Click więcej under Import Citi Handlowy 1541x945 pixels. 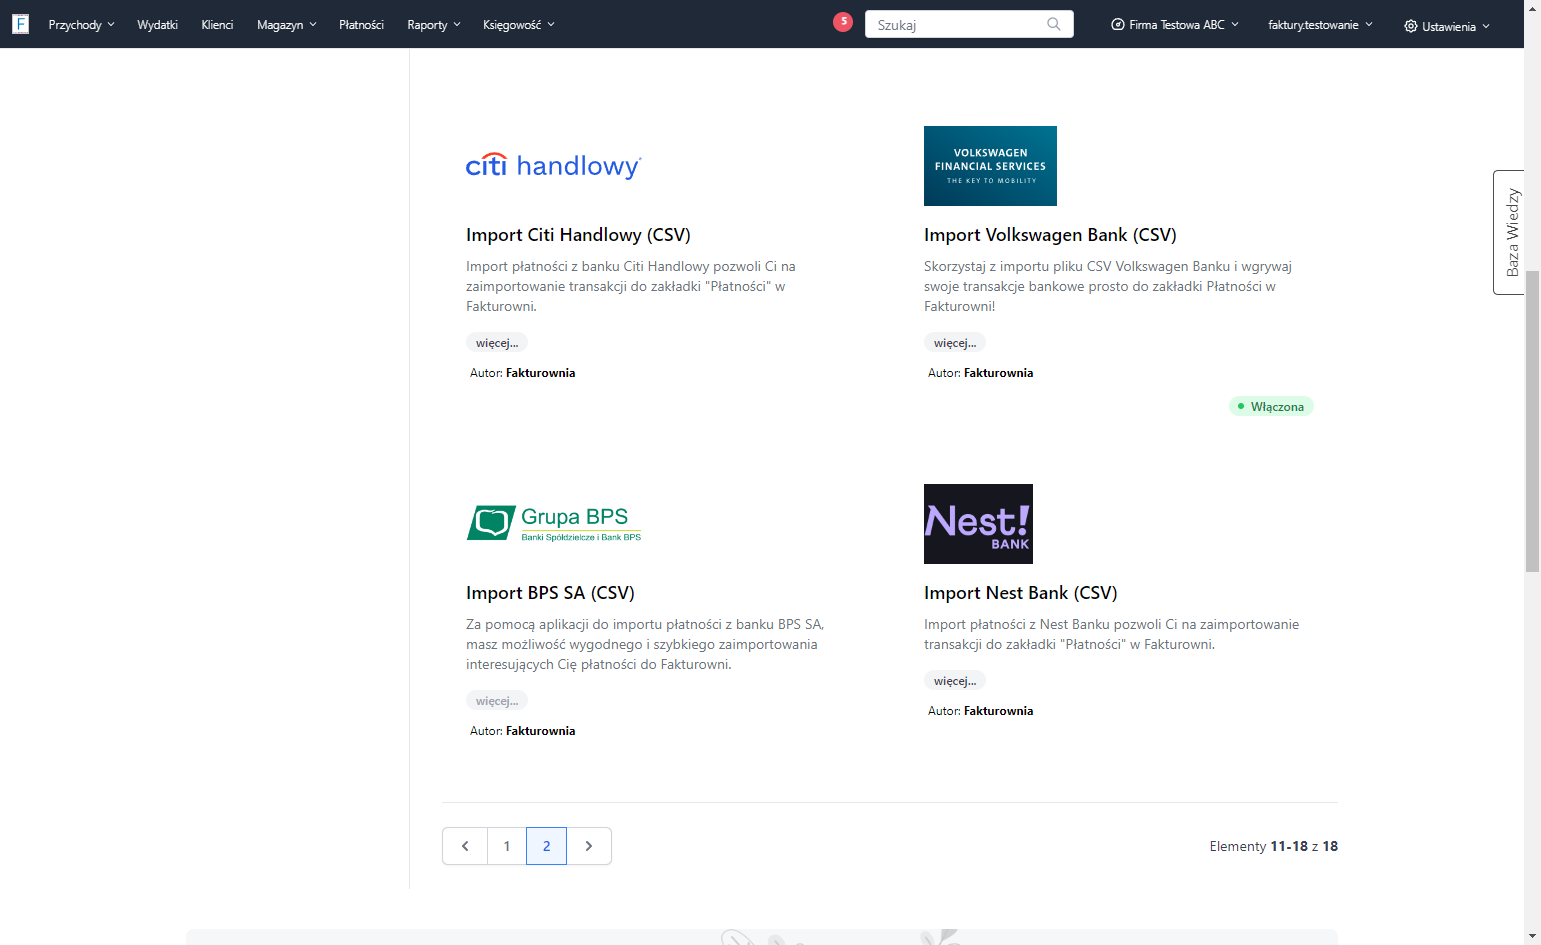[x=497, y=342]
